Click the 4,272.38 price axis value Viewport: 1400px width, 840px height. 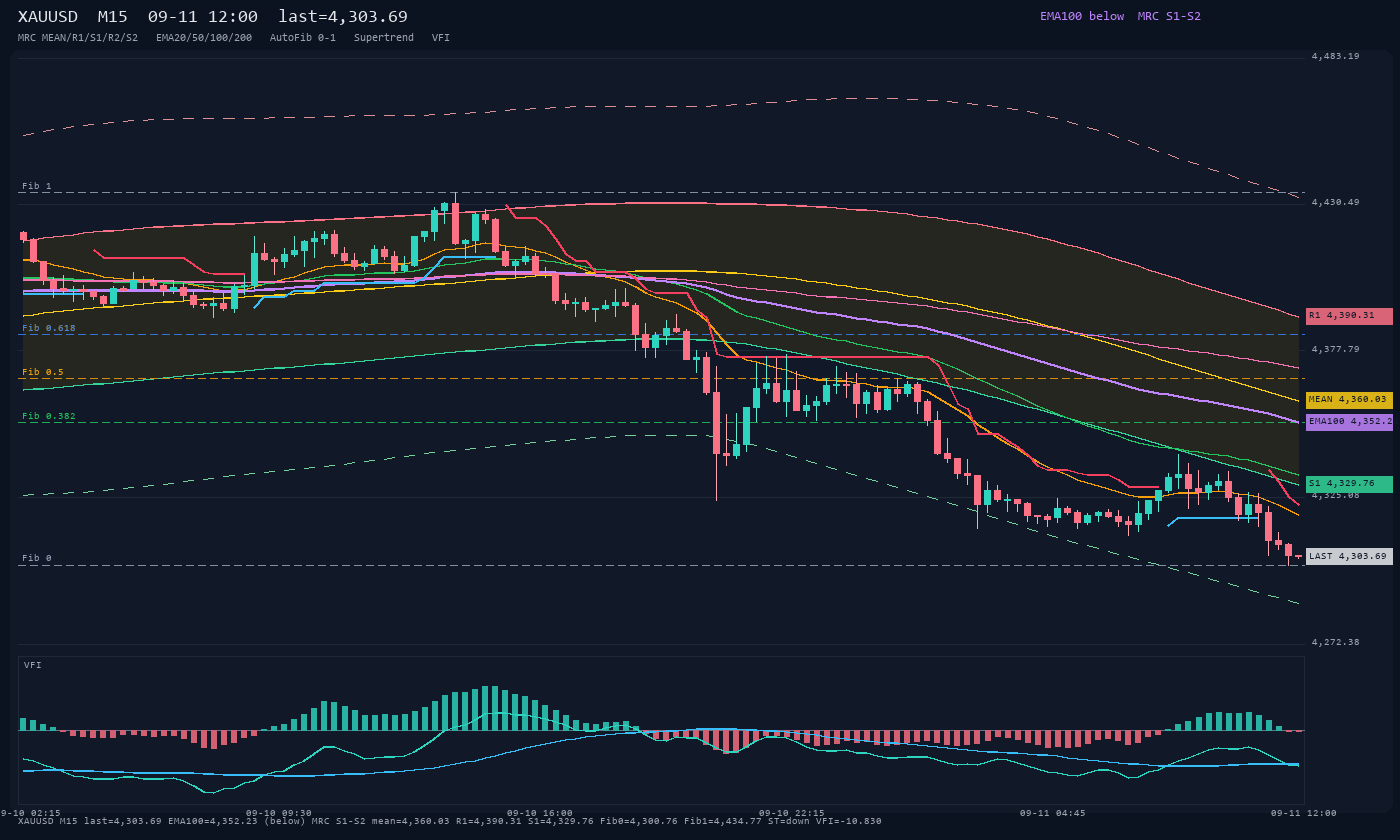coord(1336,642)
